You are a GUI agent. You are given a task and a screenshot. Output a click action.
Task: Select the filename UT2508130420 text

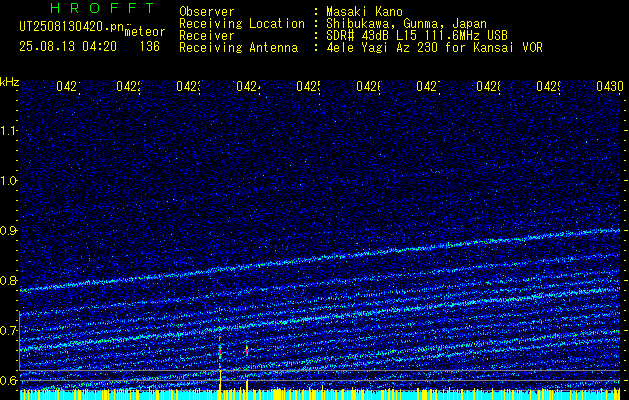69,26
